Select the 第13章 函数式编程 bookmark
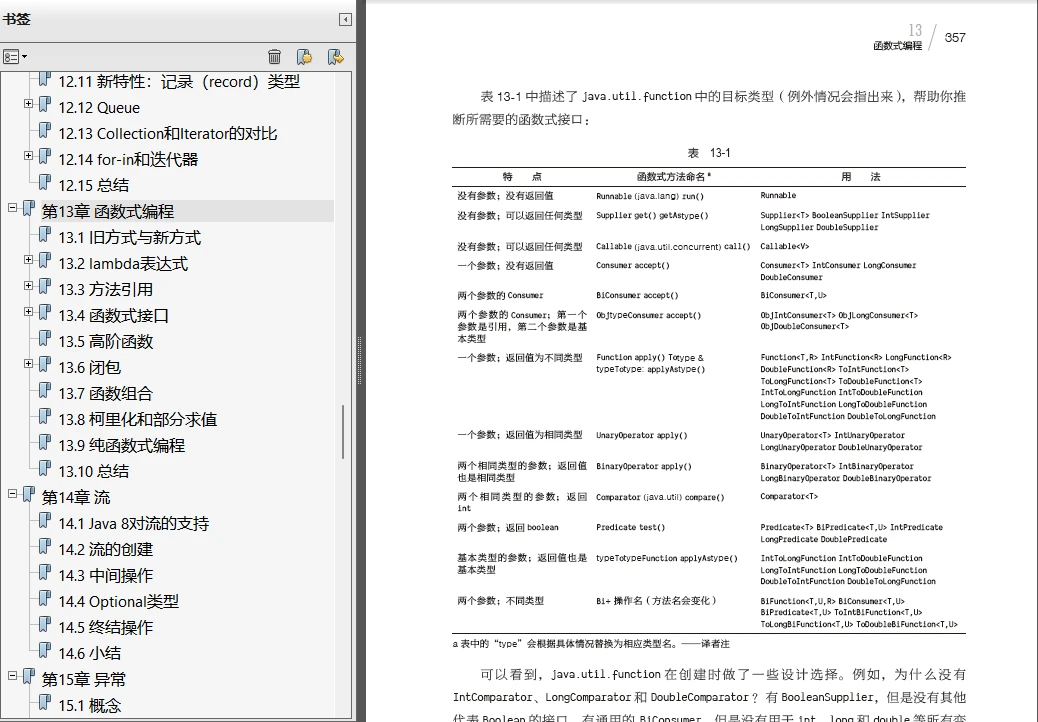 point(108,212)
